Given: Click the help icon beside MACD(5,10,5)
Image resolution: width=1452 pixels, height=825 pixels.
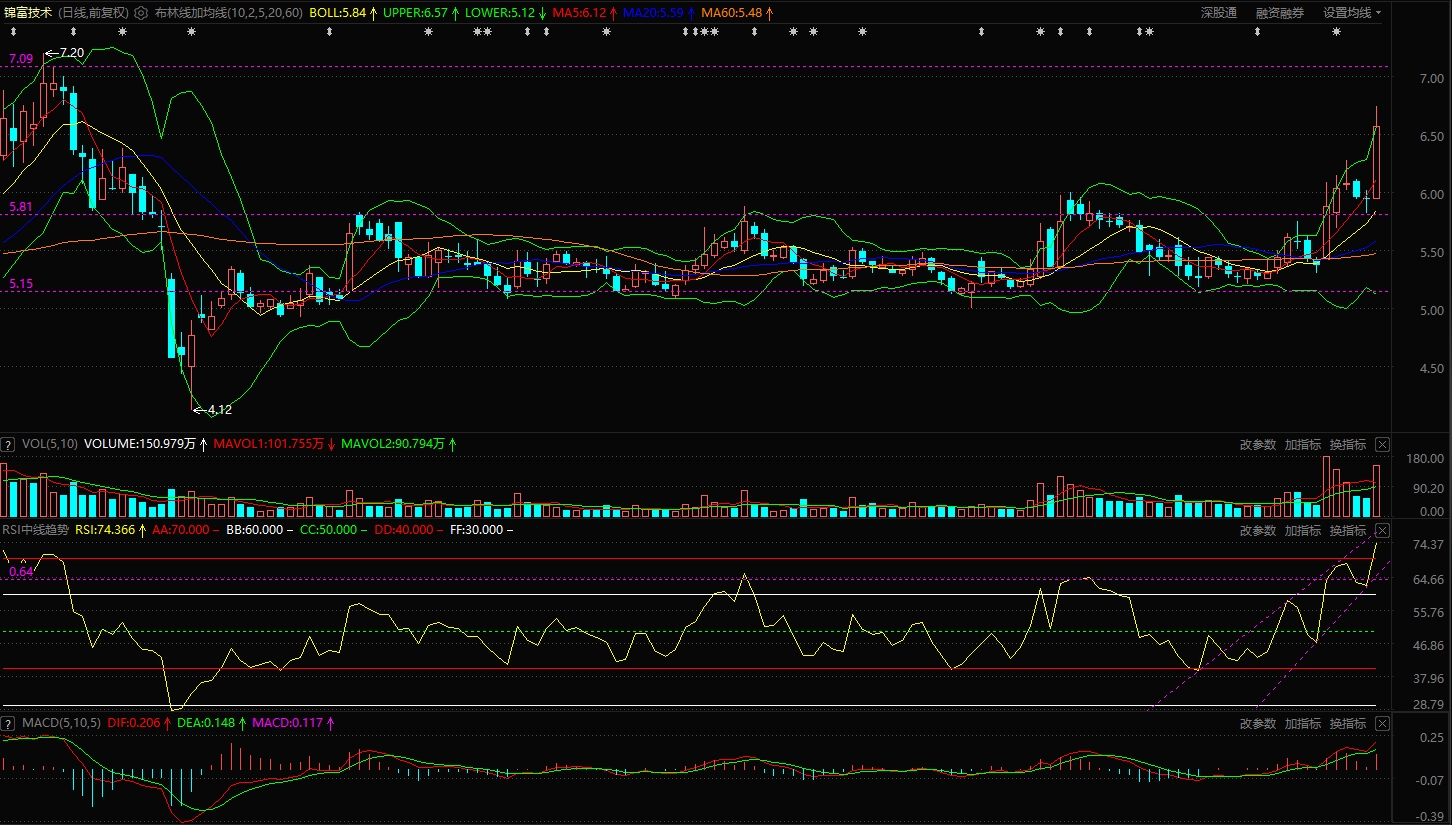Looking at the screenshot, I should point(8,723).
